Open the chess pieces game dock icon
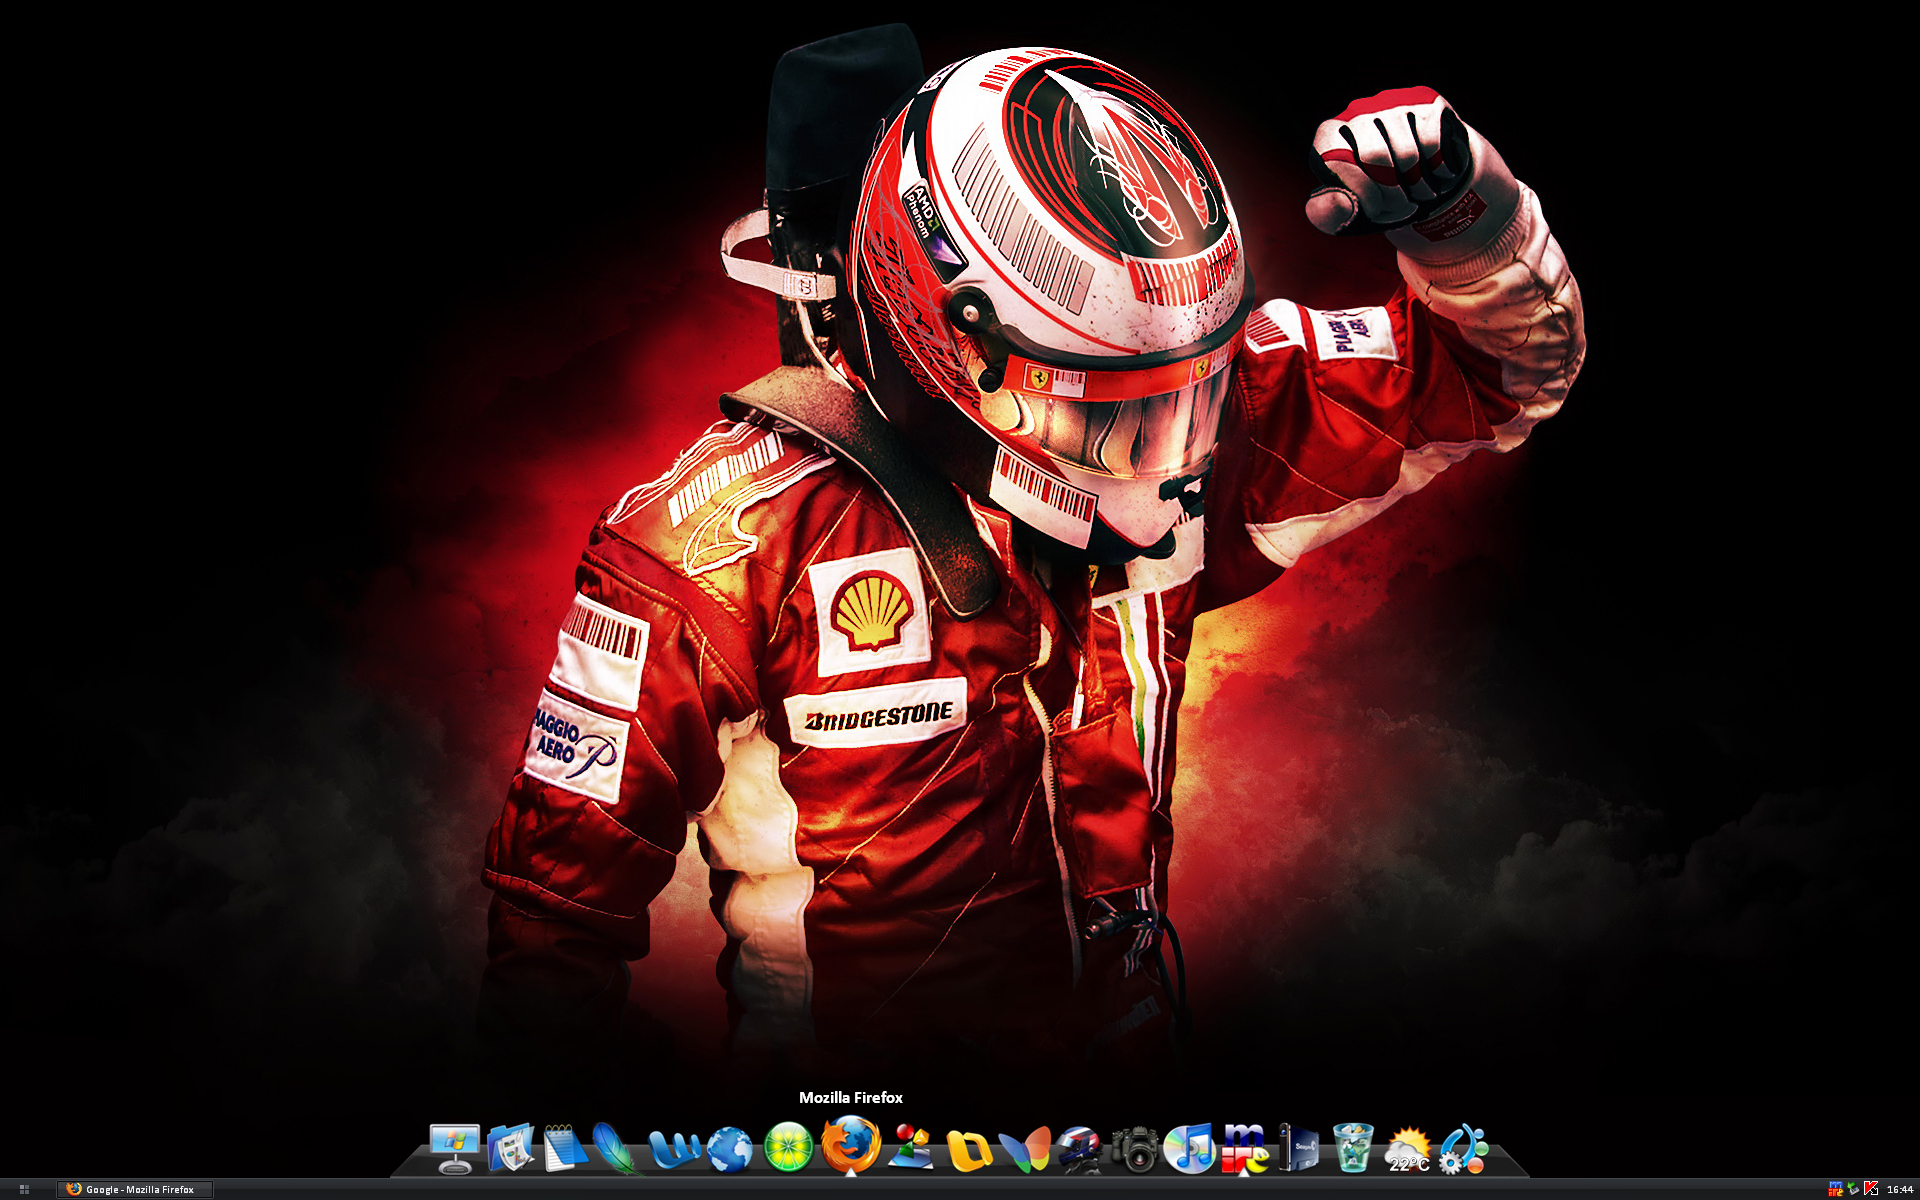The width and height of the screenshot is (1920, 1200). coord(912,1148)
